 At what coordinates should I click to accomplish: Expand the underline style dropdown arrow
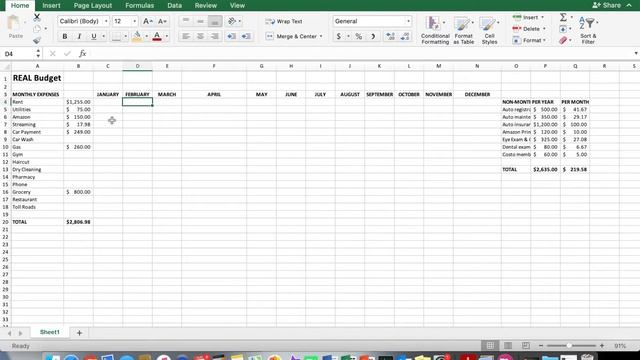(104, 36)
